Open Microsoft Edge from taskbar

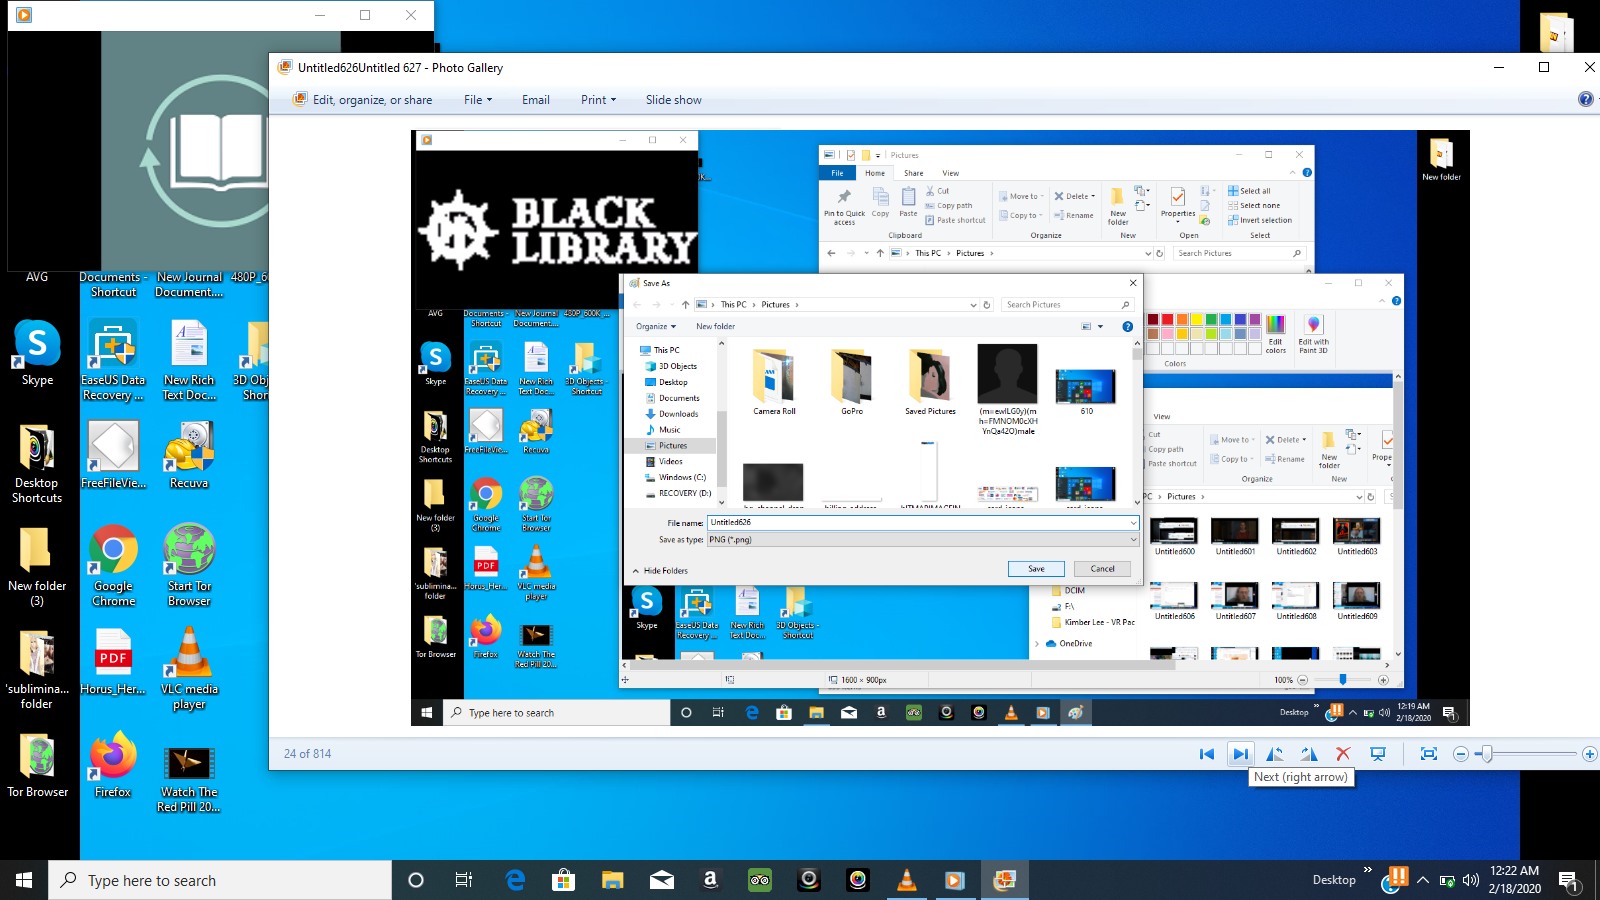515,880
